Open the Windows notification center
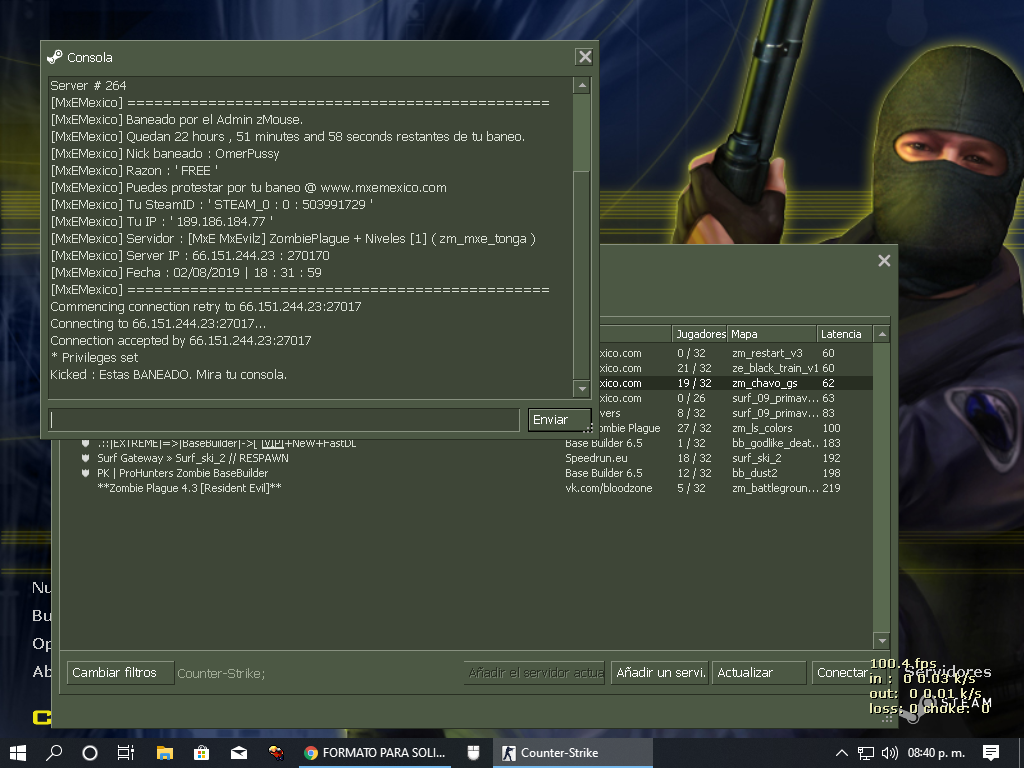Viewport: 1024px width, 768px height. coord(991,753)
